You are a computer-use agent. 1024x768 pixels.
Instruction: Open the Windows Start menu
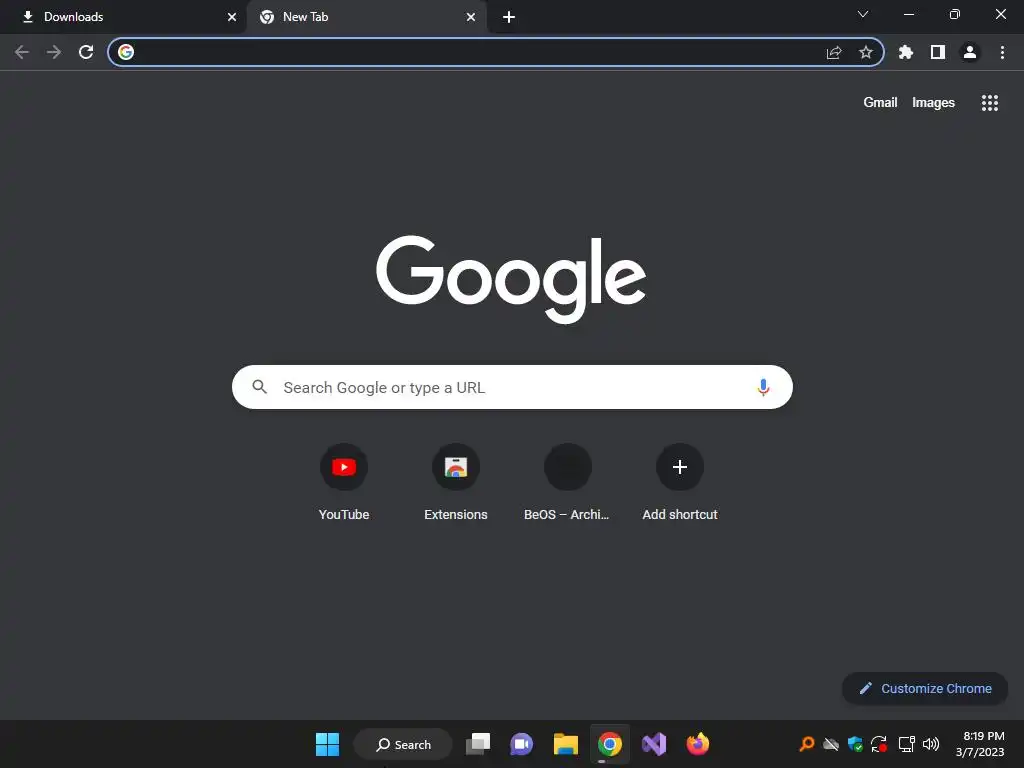click(x=327, y=744)
